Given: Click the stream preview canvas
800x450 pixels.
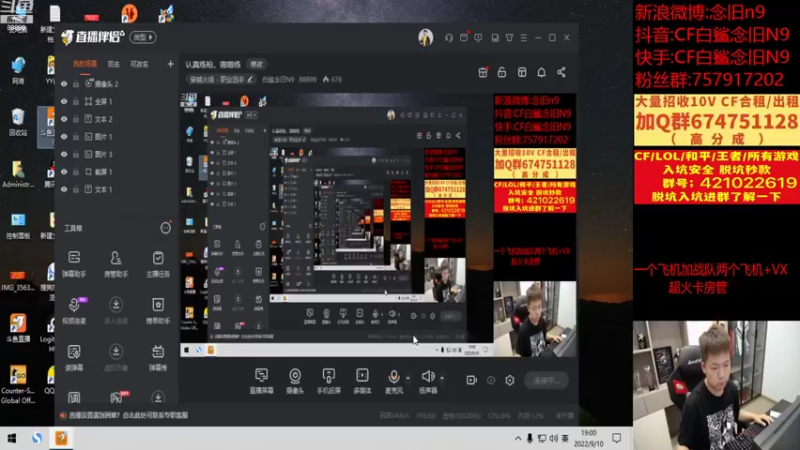Looking at the screenshot, I should [378, 224].
